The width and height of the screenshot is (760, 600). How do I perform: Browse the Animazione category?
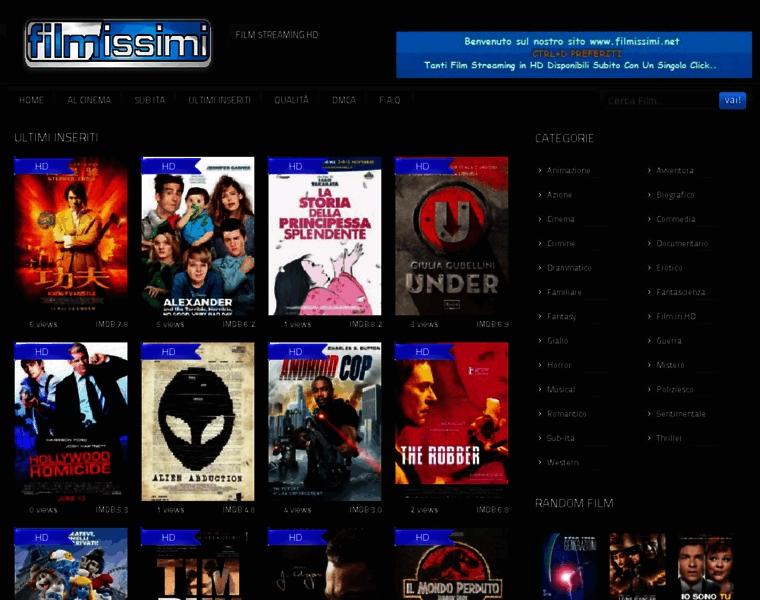click(568, 170)
